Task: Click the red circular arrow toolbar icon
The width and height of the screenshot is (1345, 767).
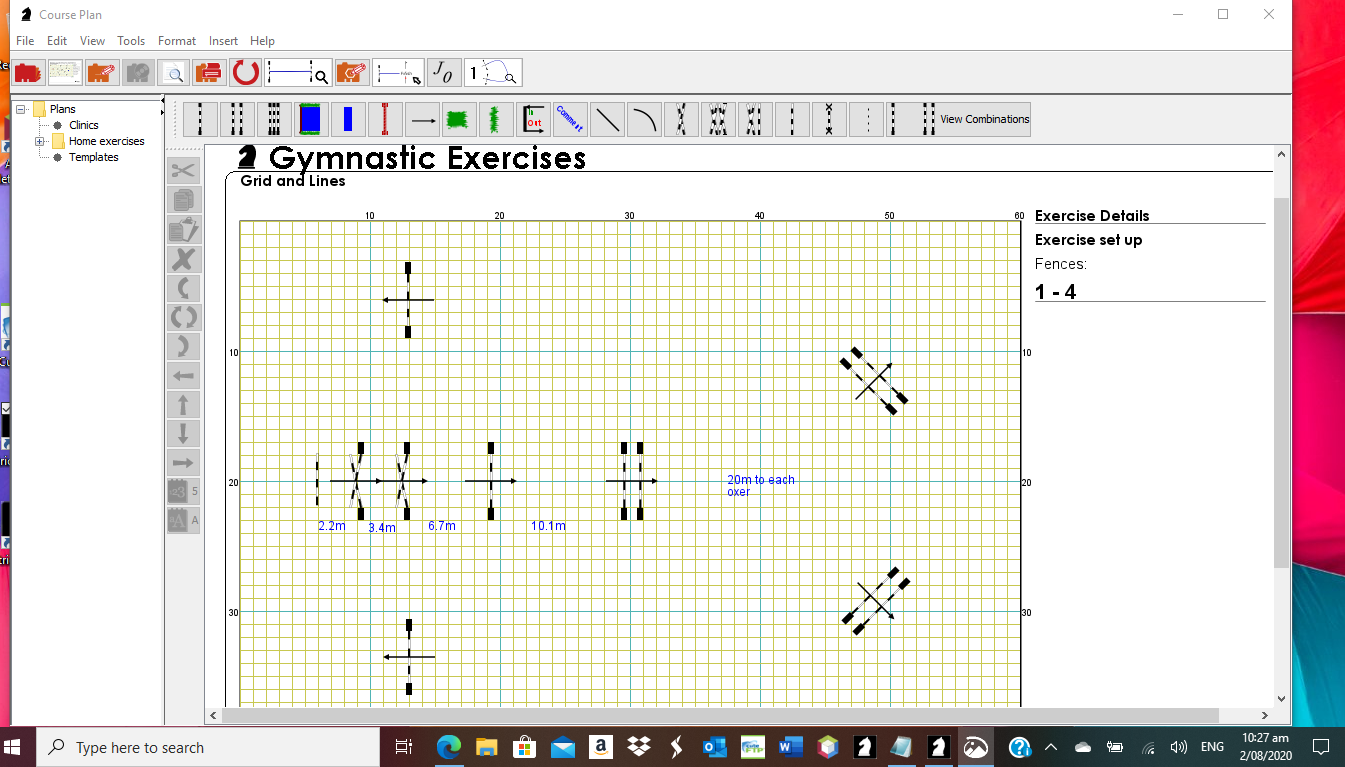Action: pos(246,73)
